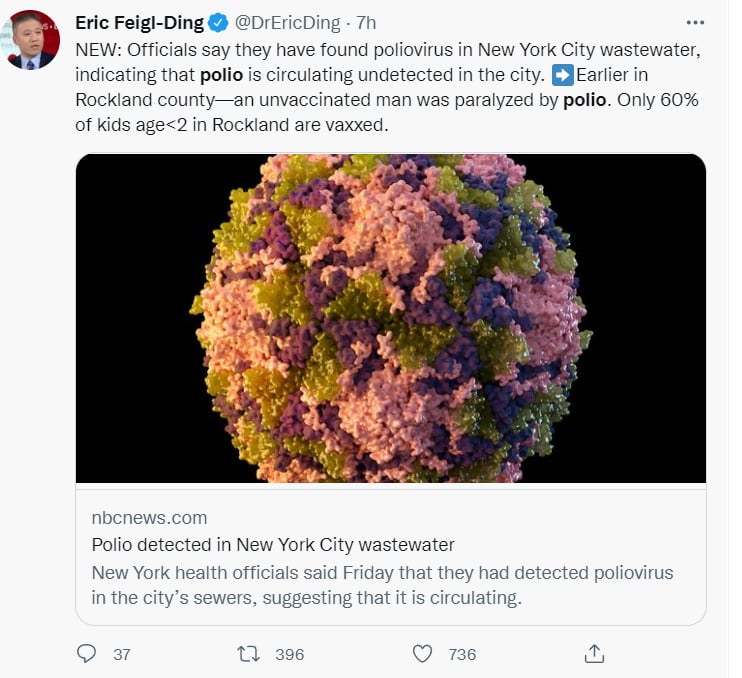
Task: Click the retweet arrows icon
Action: pyautogui.click(x=247, y=654)
